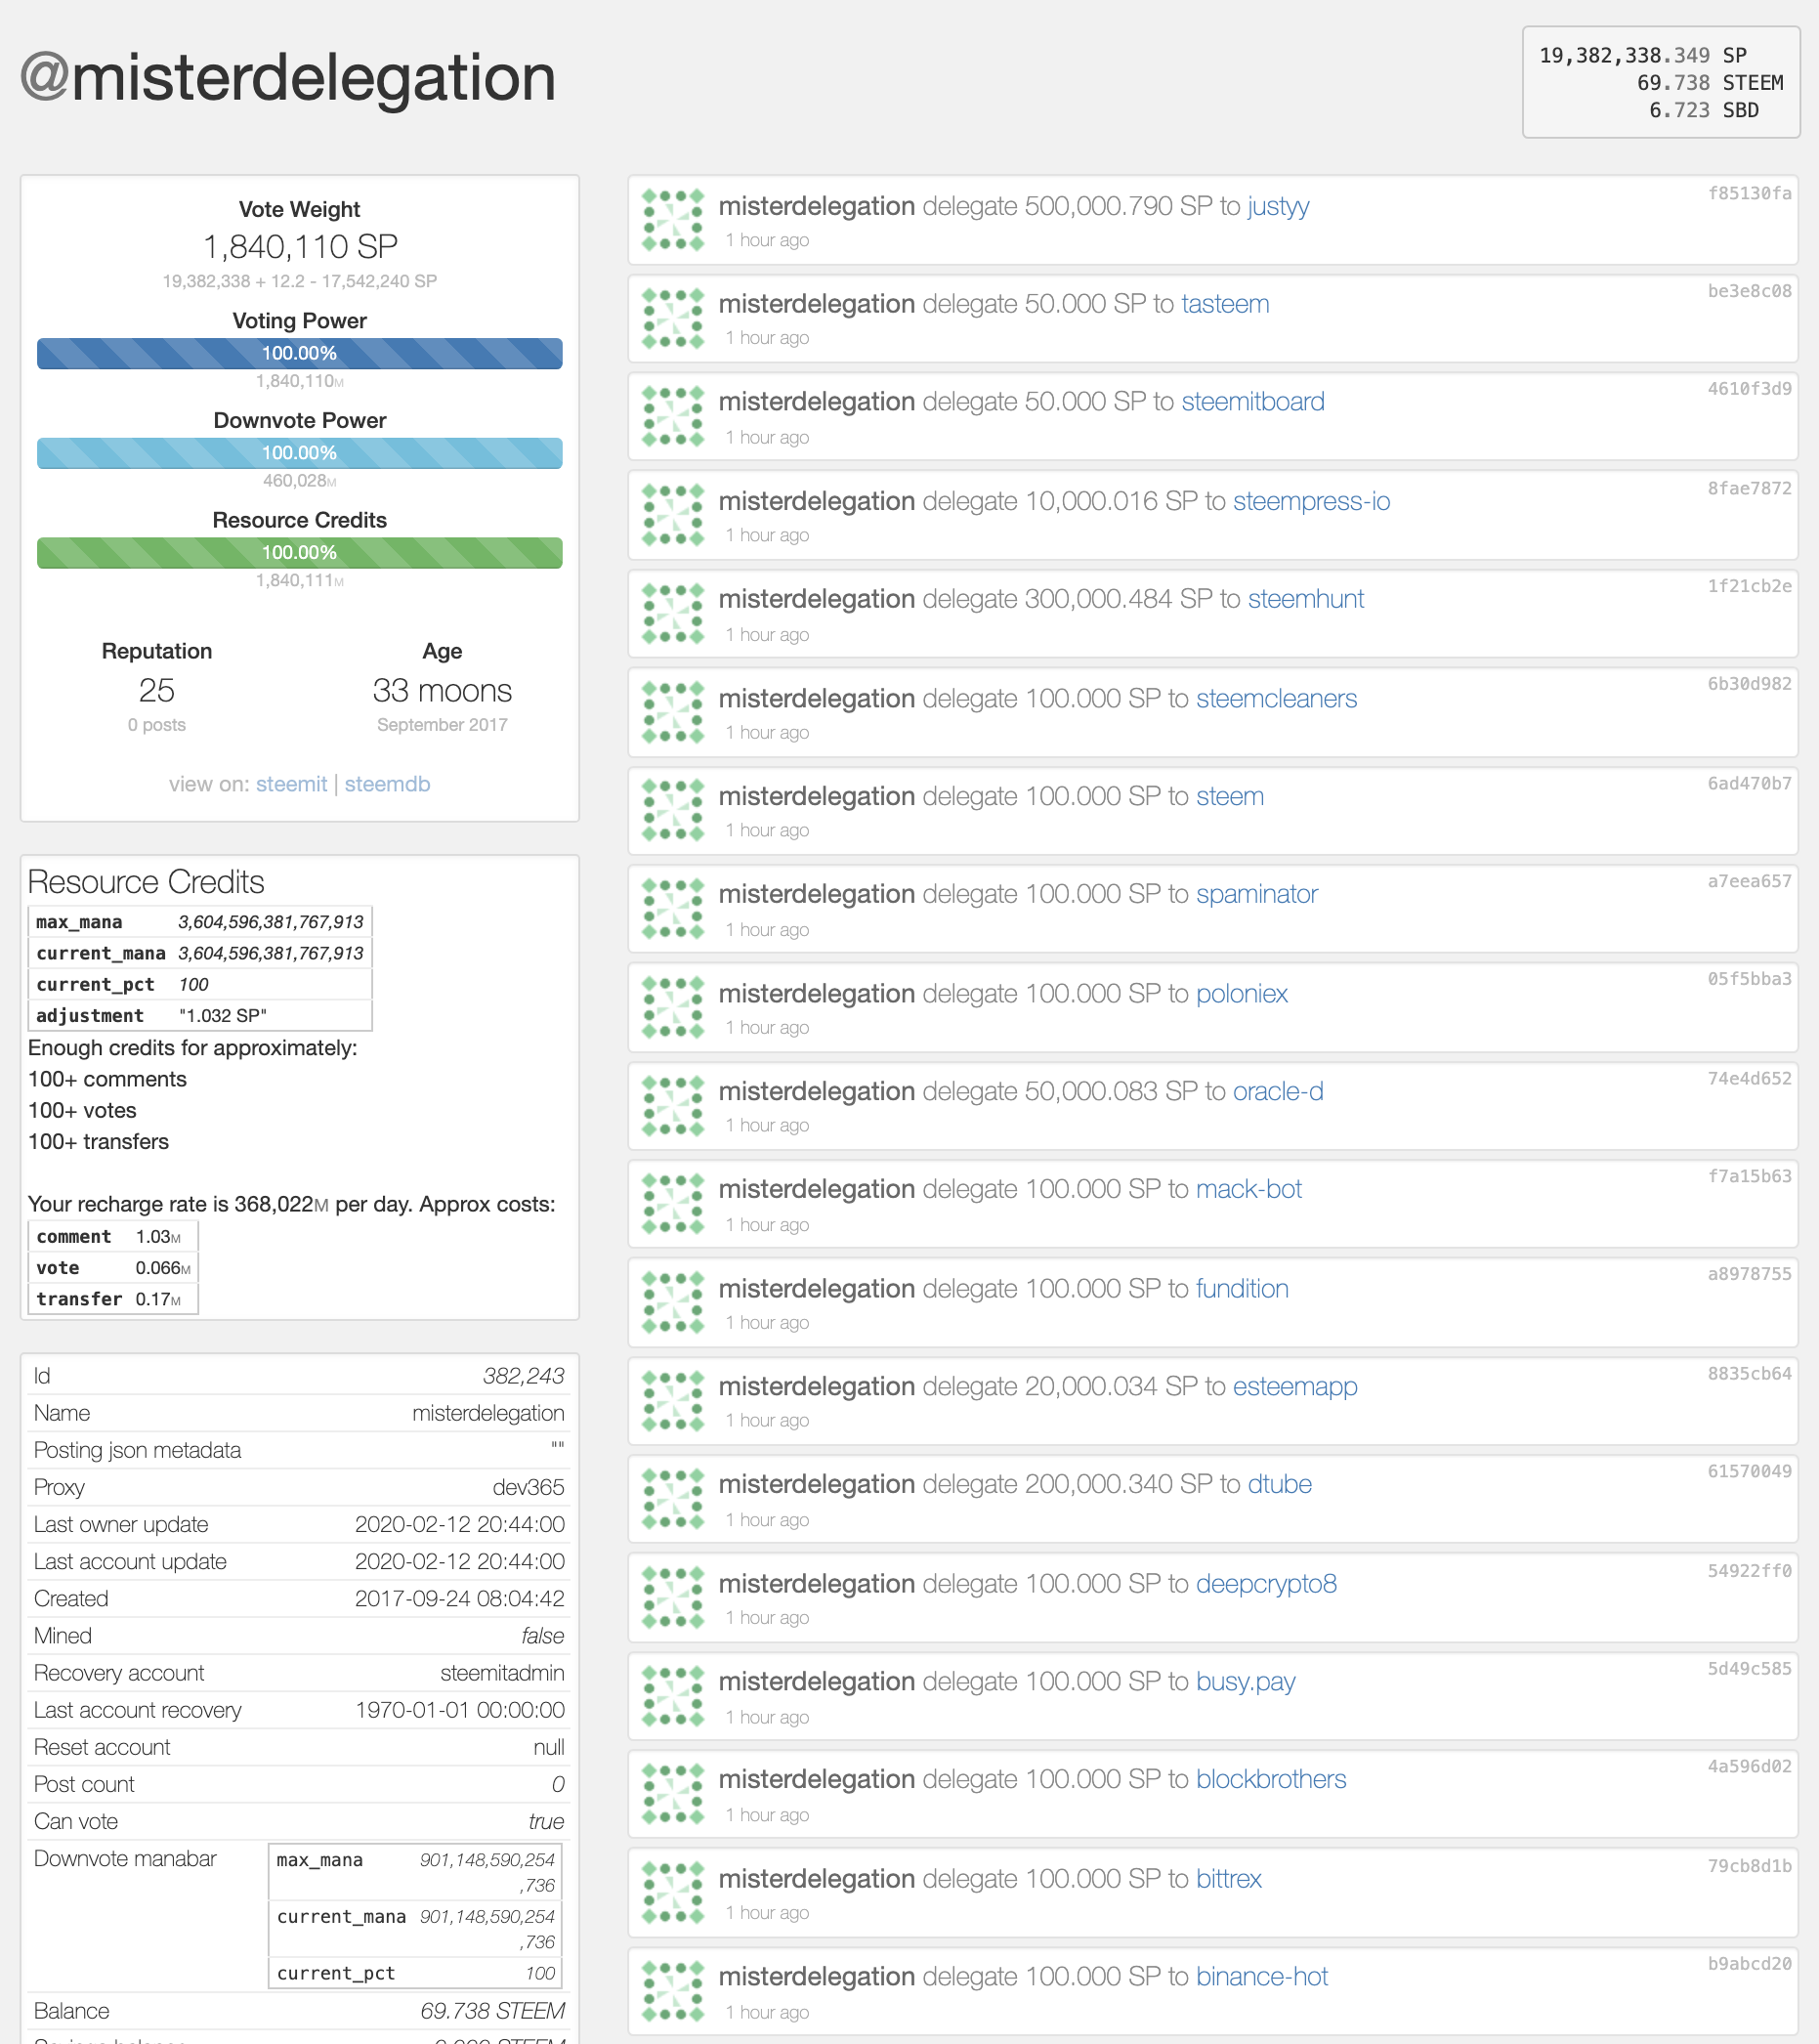Open transaction hash be3e8c08
This screenshot has width=1819, height=2044.
(1749, 291)
